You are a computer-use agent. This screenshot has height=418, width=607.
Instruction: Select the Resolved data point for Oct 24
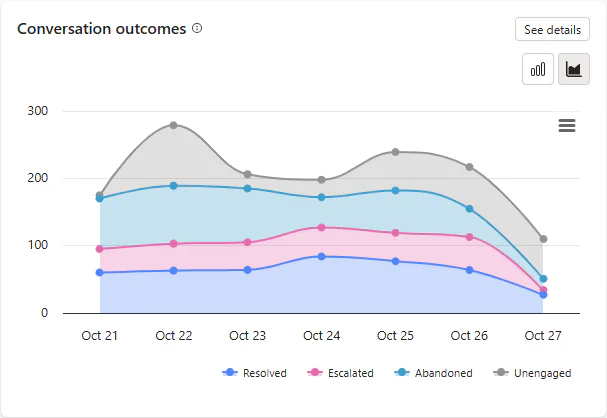[x=321, y=257]
